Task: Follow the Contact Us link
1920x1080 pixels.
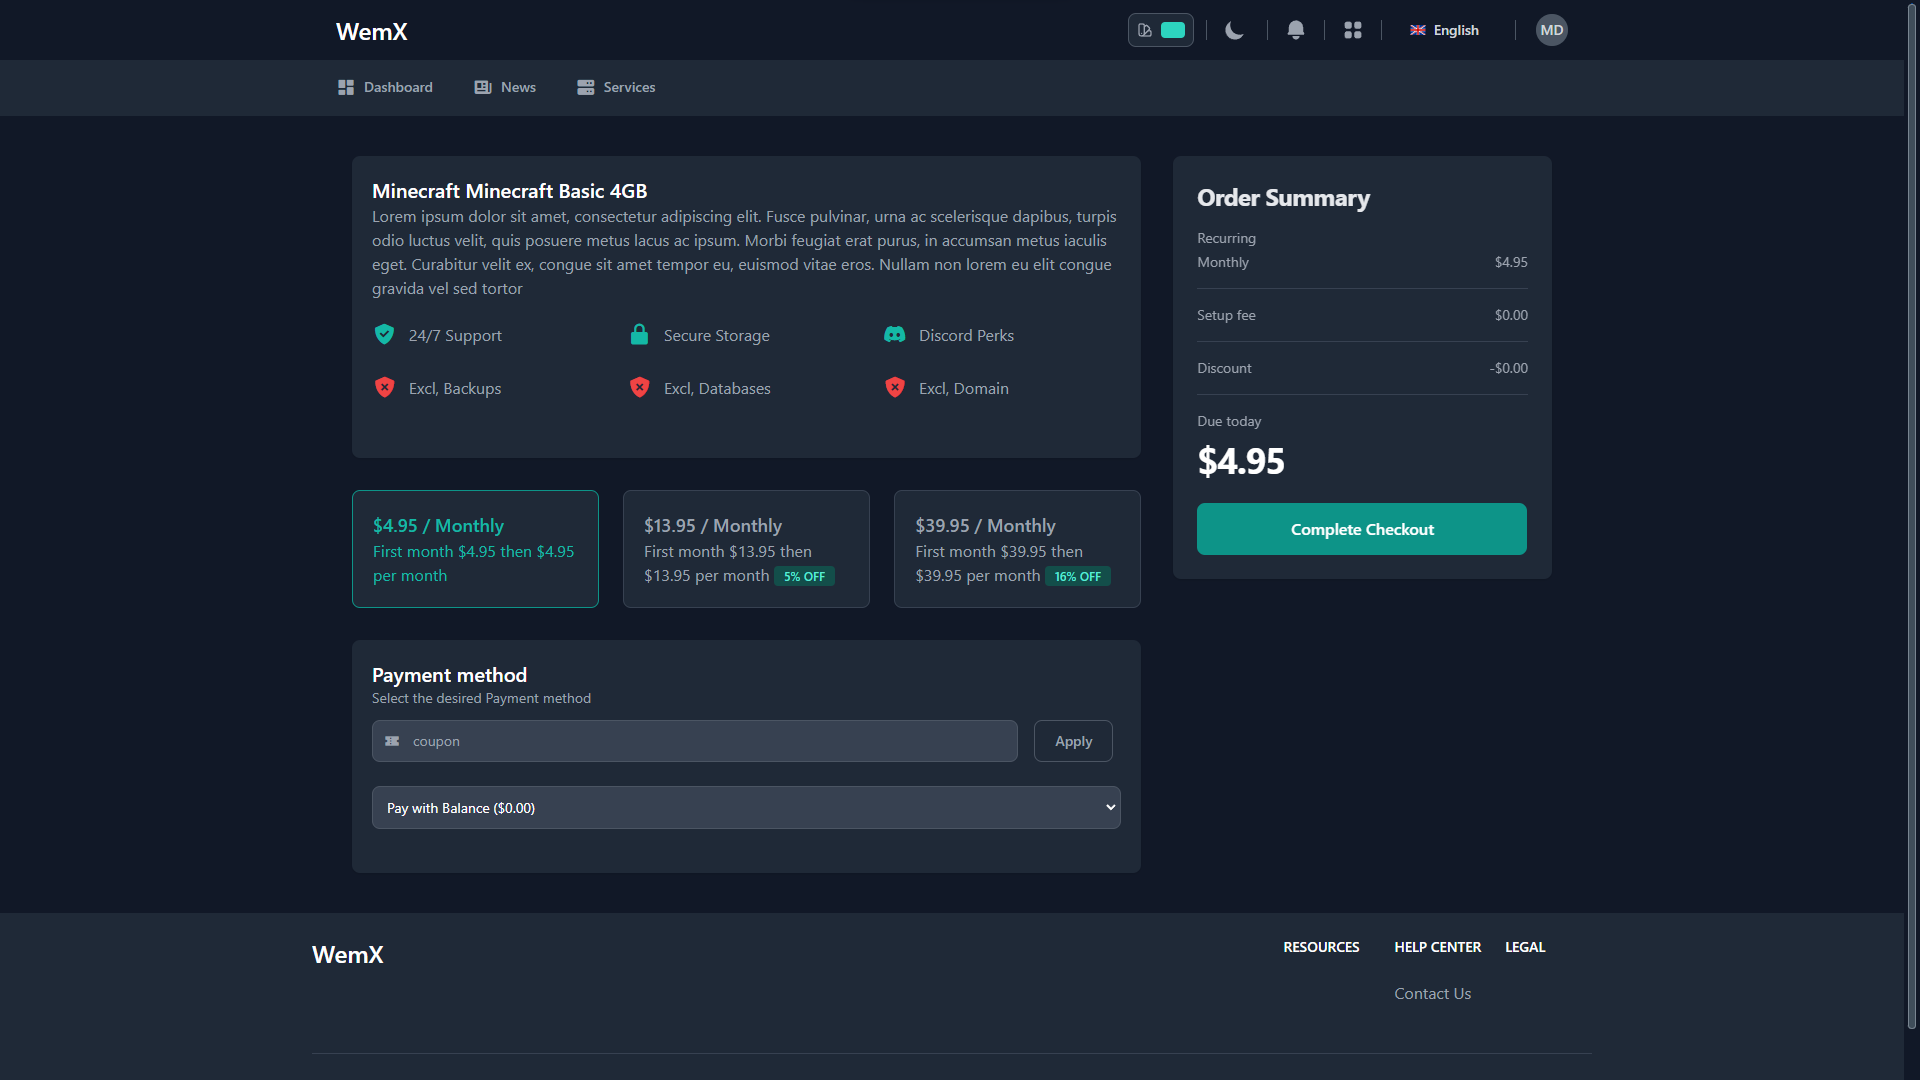Action: (1432, 993)
